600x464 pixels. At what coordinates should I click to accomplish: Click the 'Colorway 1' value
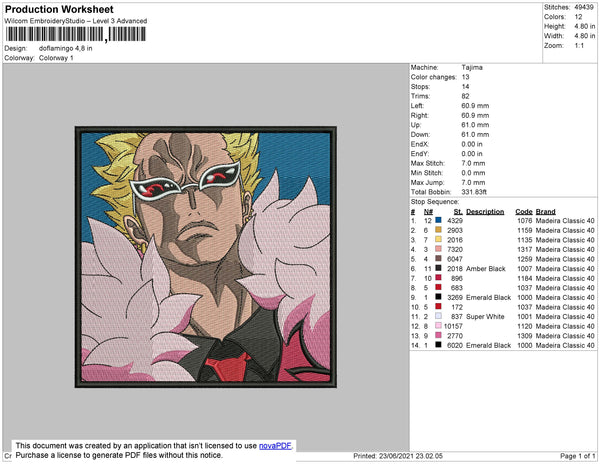[56, 58]
